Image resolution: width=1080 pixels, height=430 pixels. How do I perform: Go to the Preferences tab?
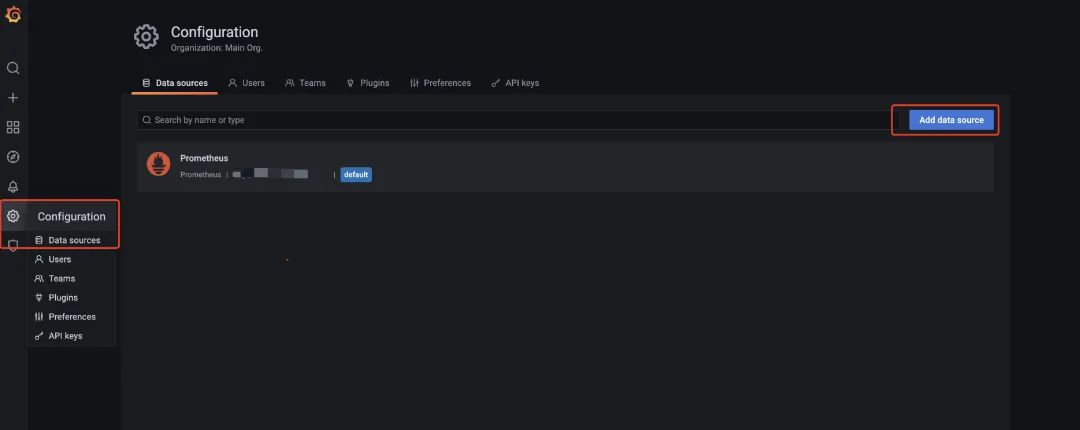tap(440, 83)
